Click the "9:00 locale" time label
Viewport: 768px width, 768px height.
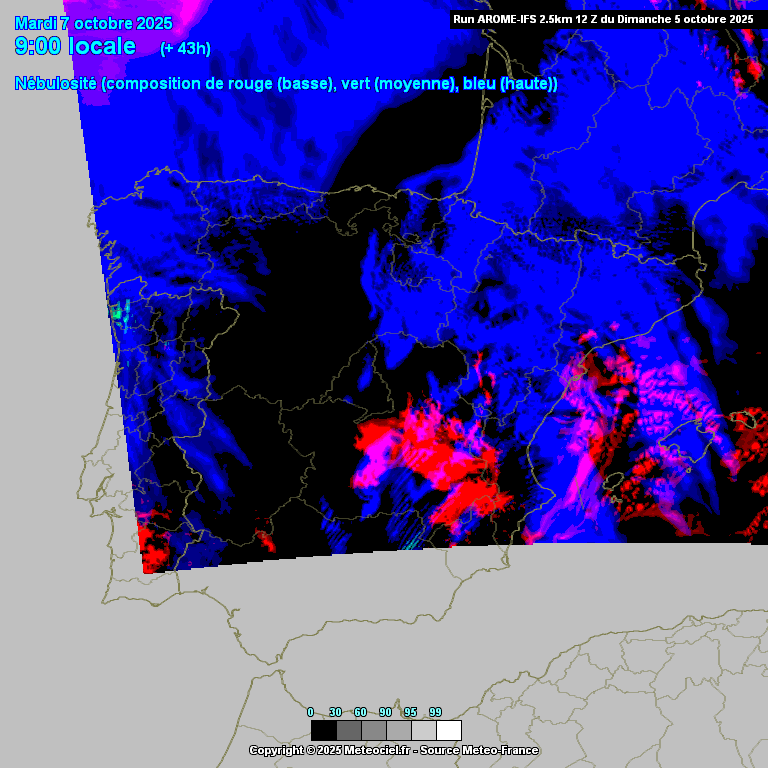[75, 46]
